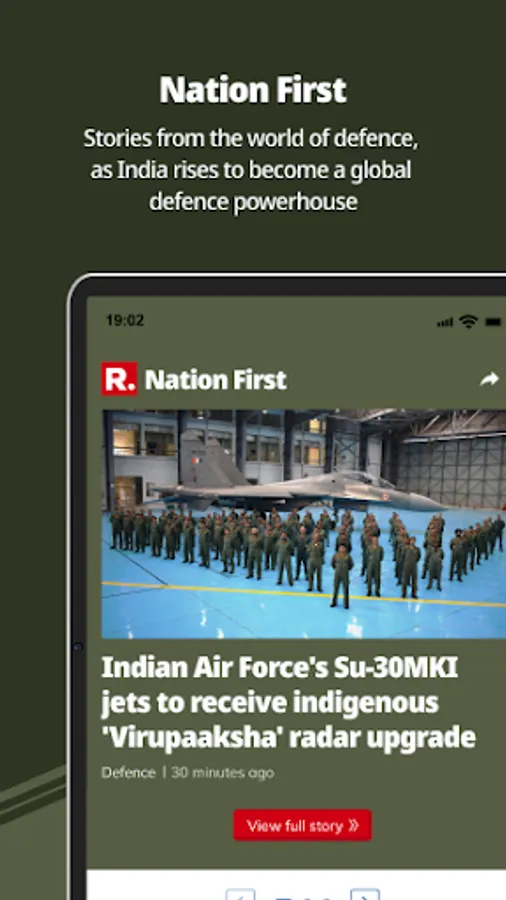506x900 pixels.
Task: Click the Nation First title beside the logo
Action: 215,379
